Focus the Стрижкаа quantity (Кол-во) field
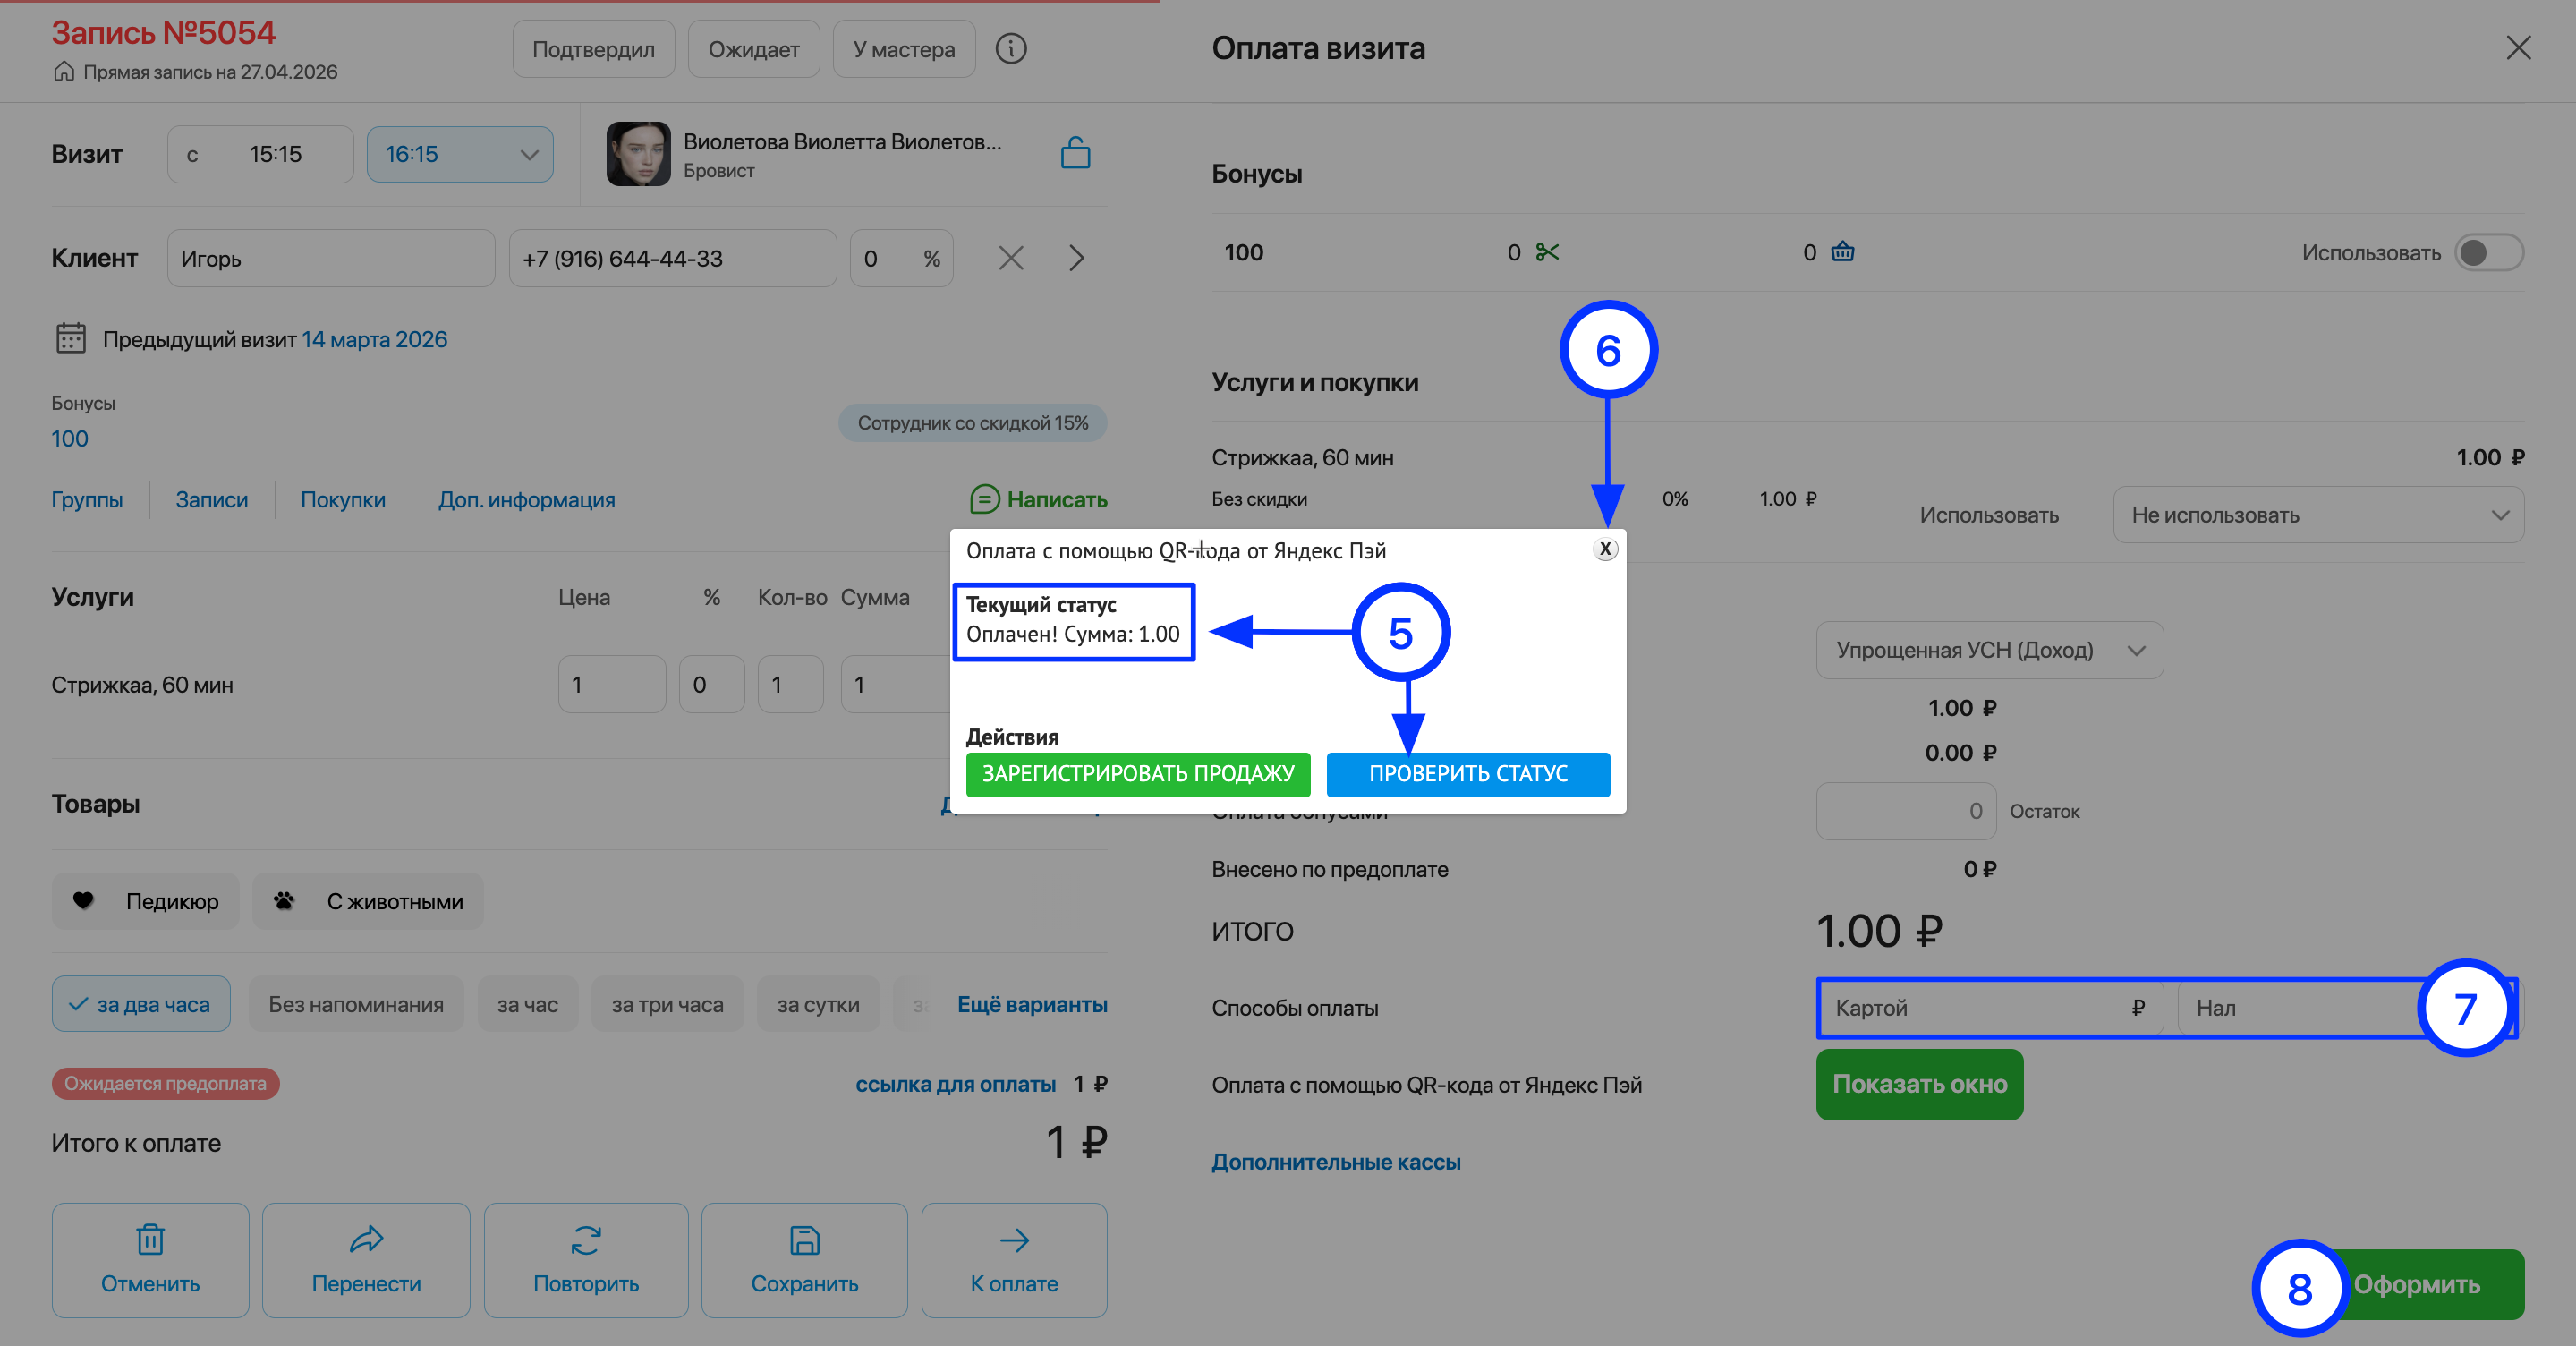Screen dimensions: 2576x1346 [x=791, y=684]
